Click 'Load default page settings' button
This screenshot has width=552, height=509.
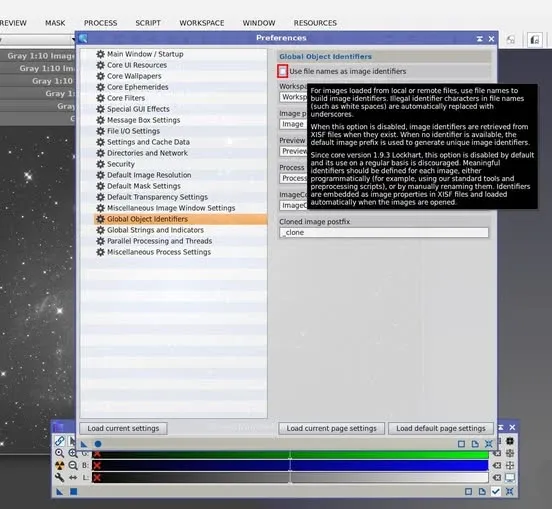point(441,428)
